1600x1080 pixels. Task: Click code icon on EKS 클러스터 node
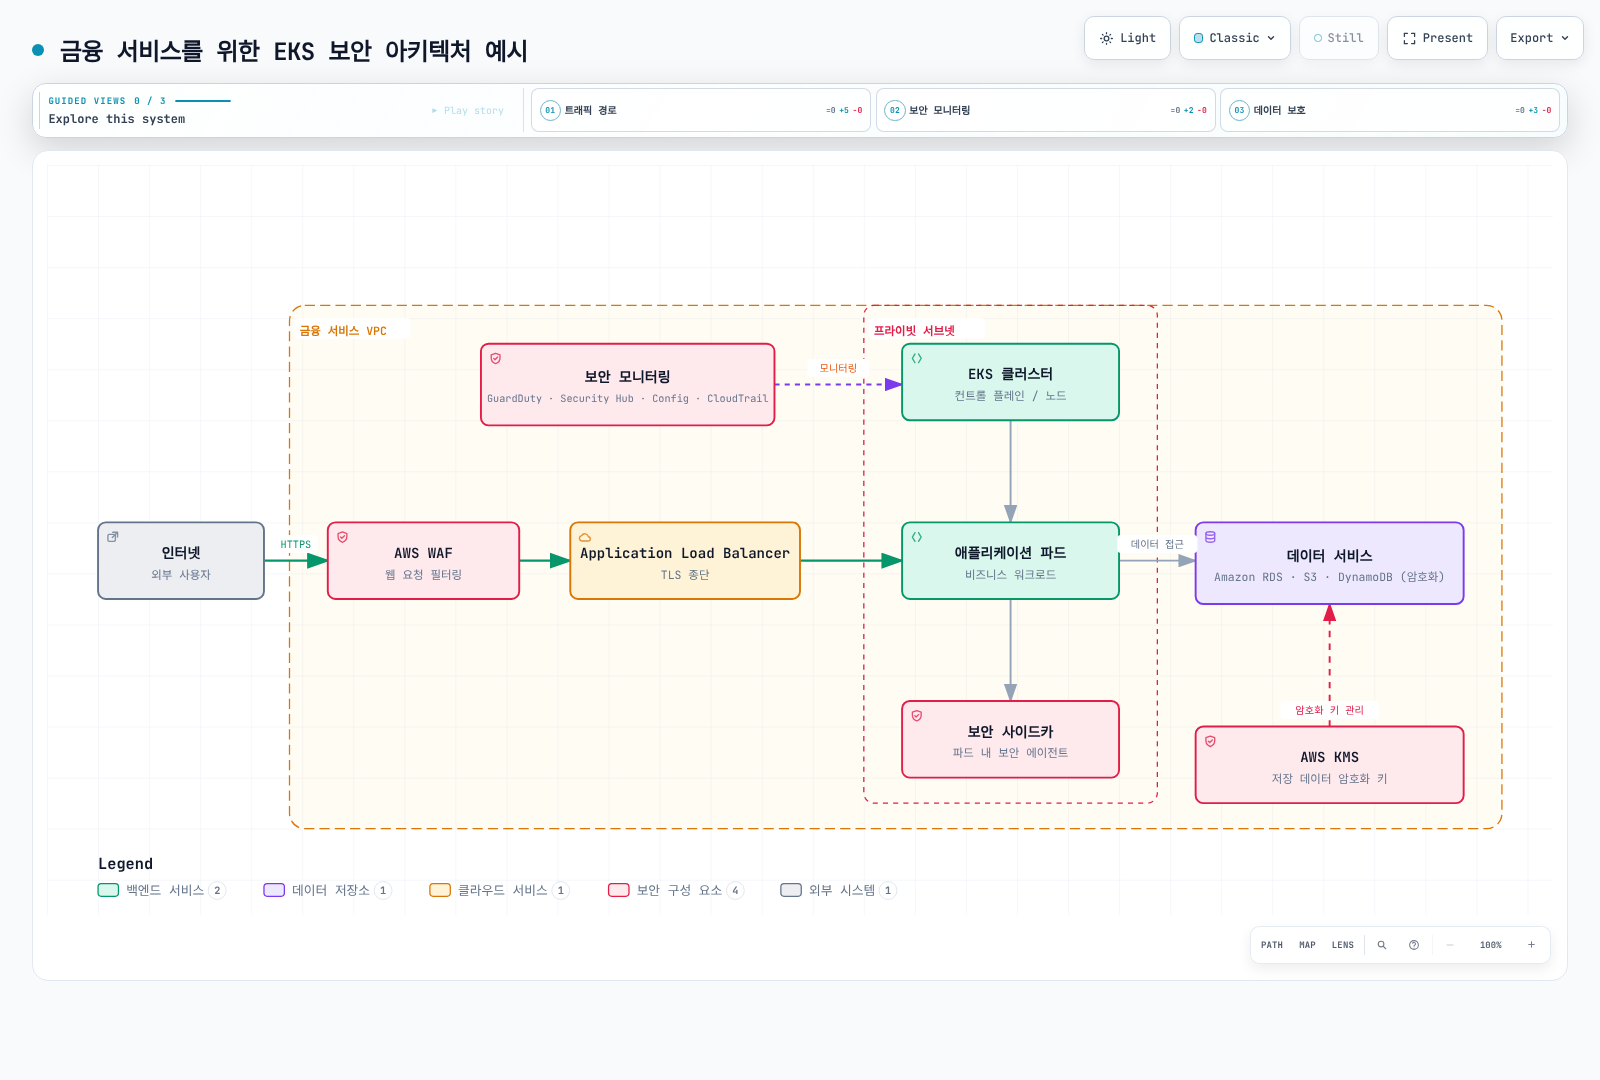[917, 358]
